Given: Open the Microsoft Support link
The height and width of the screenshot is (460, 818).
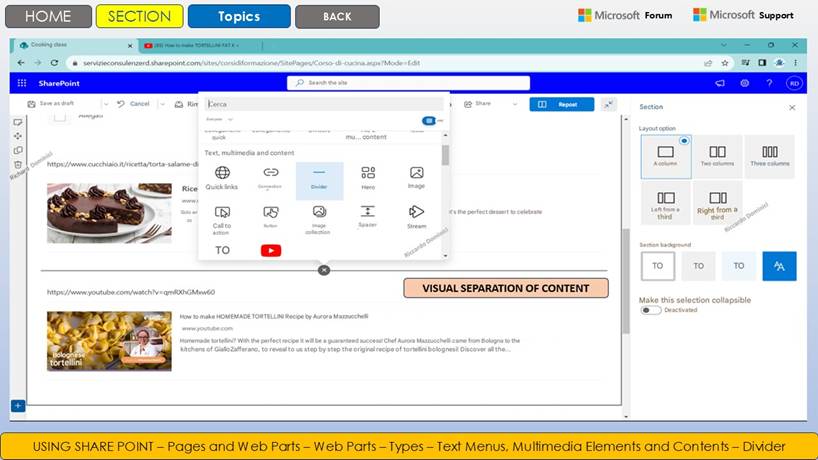Looking at the screenshot, I should tap(743, 15).
